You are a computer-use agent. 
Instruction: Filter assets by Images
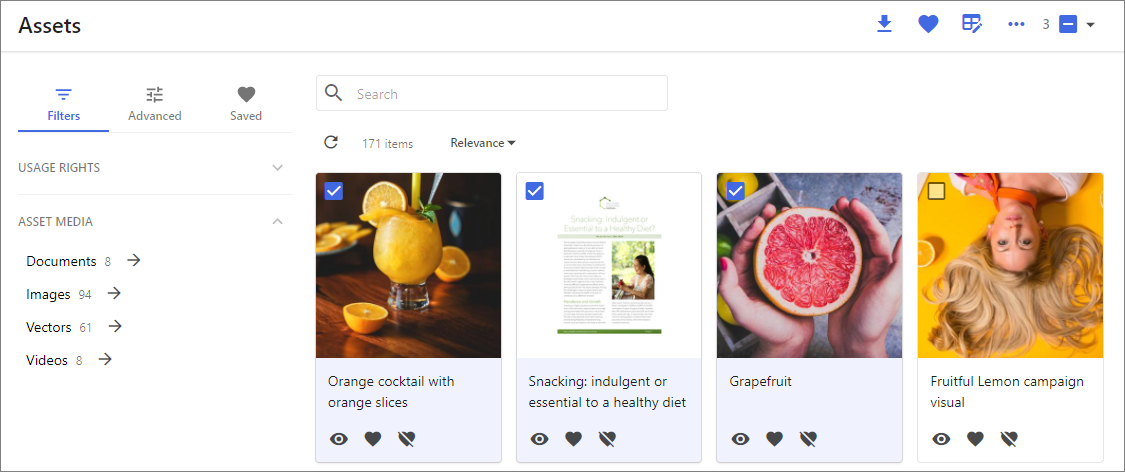point(48,294)
